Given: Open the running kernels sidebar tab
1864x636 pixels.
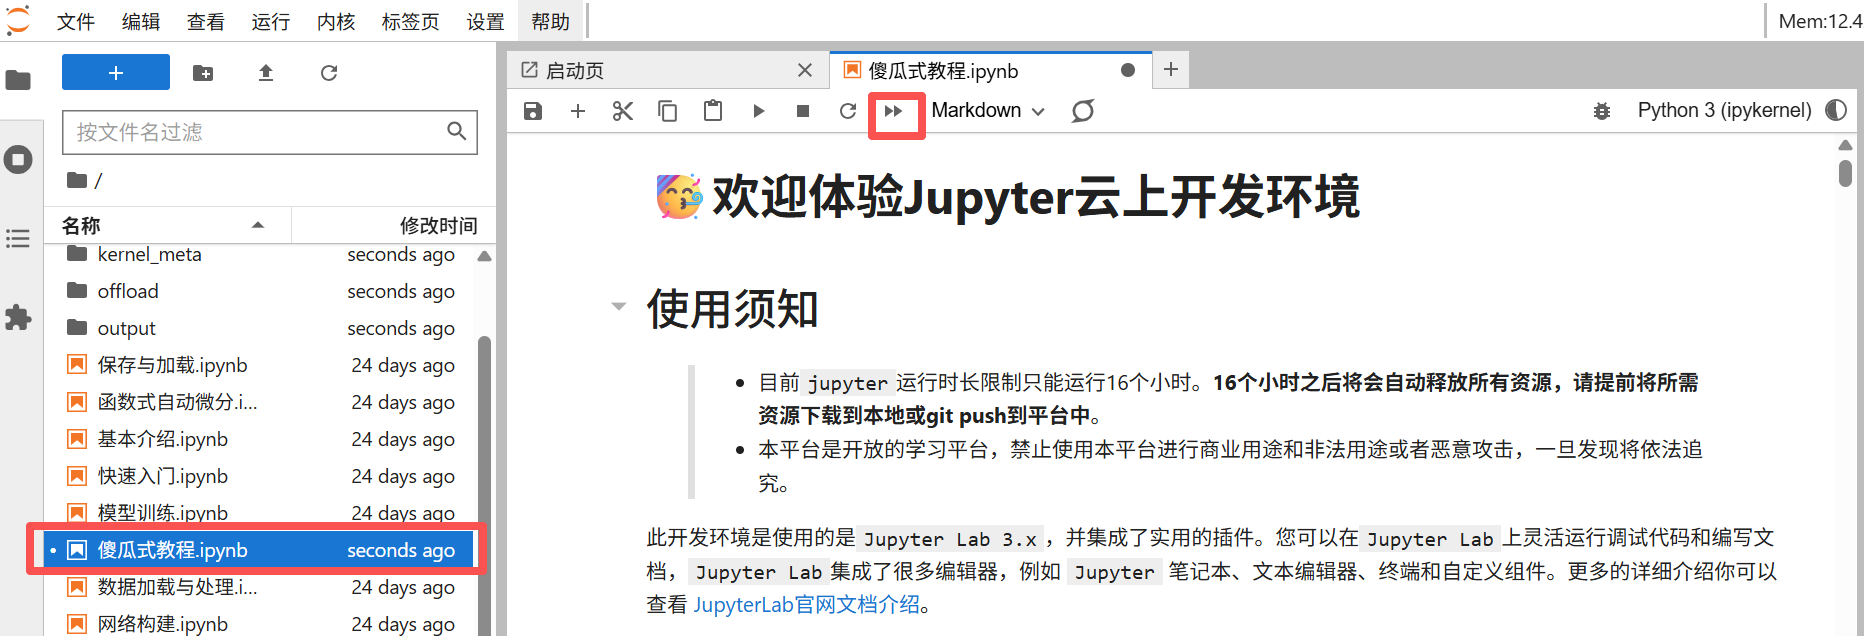Looking at the screenshot, I should [x=18, y=159].
